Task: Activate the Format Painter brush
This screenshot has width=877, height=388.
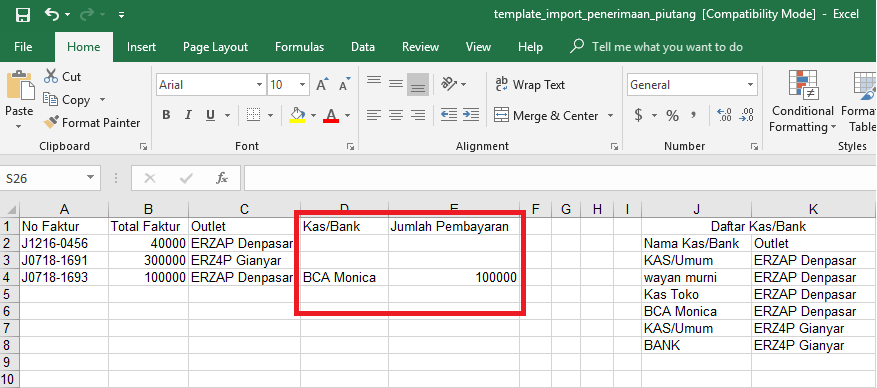Action: click(x=92, y=122)
